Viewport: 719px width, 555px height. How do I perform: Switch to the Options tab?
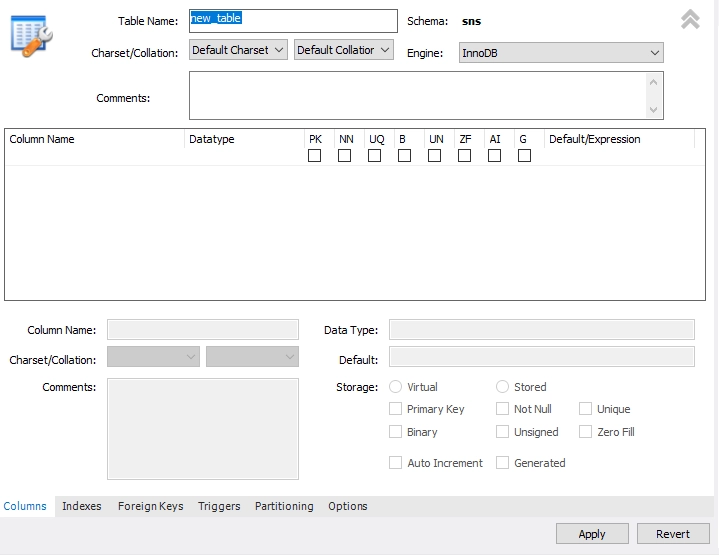tap(348, 506)
